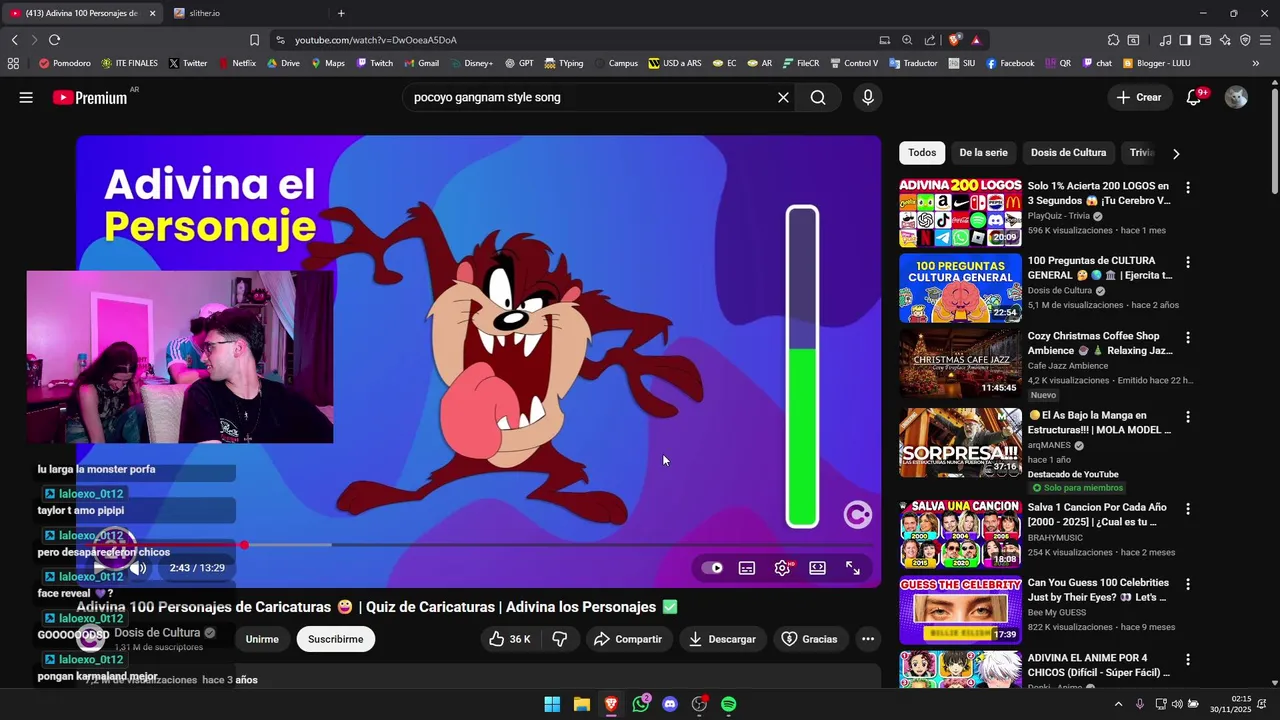Click the Unirme membership button
Viewport: 1280px width, 720px height.
(262, 639)
